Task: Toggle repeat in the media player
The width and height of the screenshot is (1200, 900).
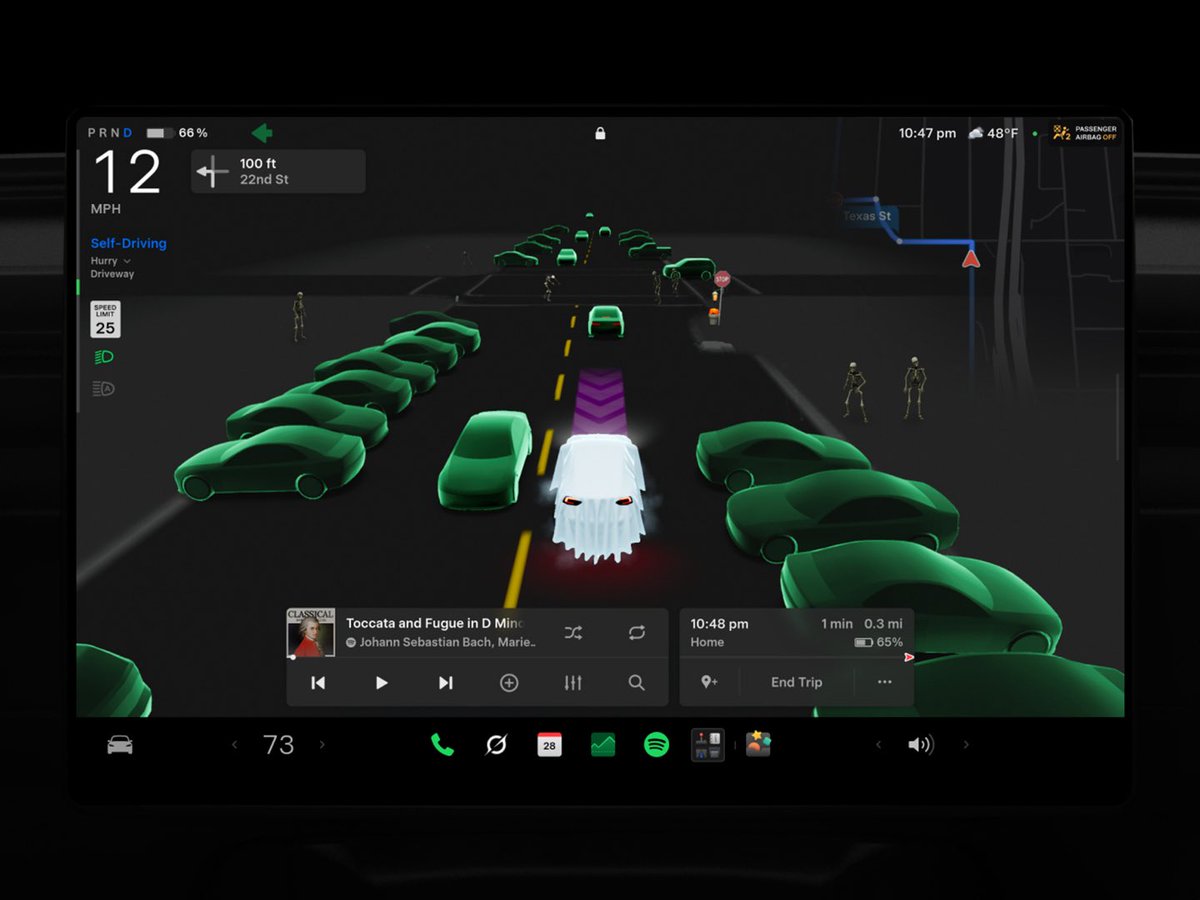Action: pyautogui.click(x=637, y=633)
